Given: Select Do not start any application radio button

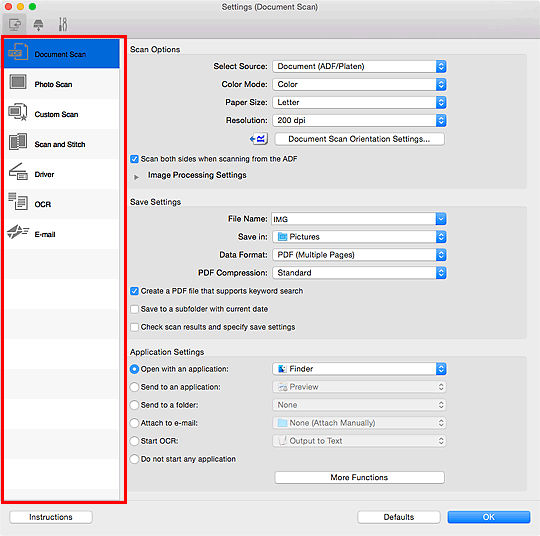Looking at the screenshot, I should point(134,459).
